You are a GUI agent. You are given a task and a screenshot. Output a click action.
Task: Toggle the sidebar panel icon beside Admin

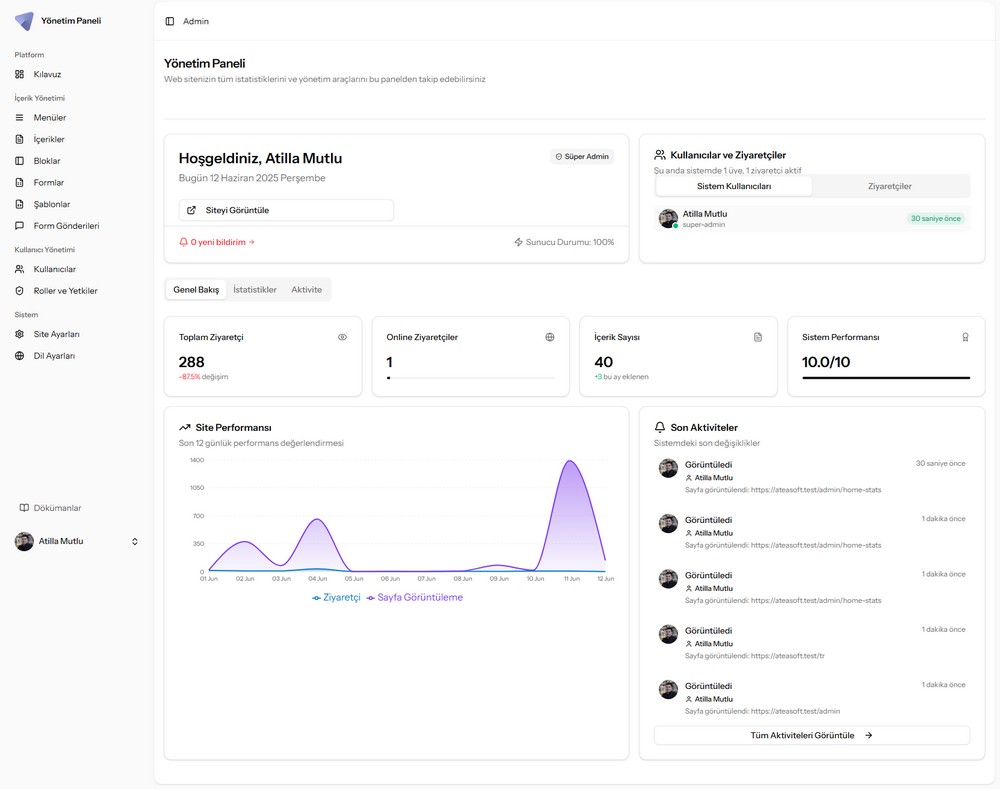pos(170,21)
